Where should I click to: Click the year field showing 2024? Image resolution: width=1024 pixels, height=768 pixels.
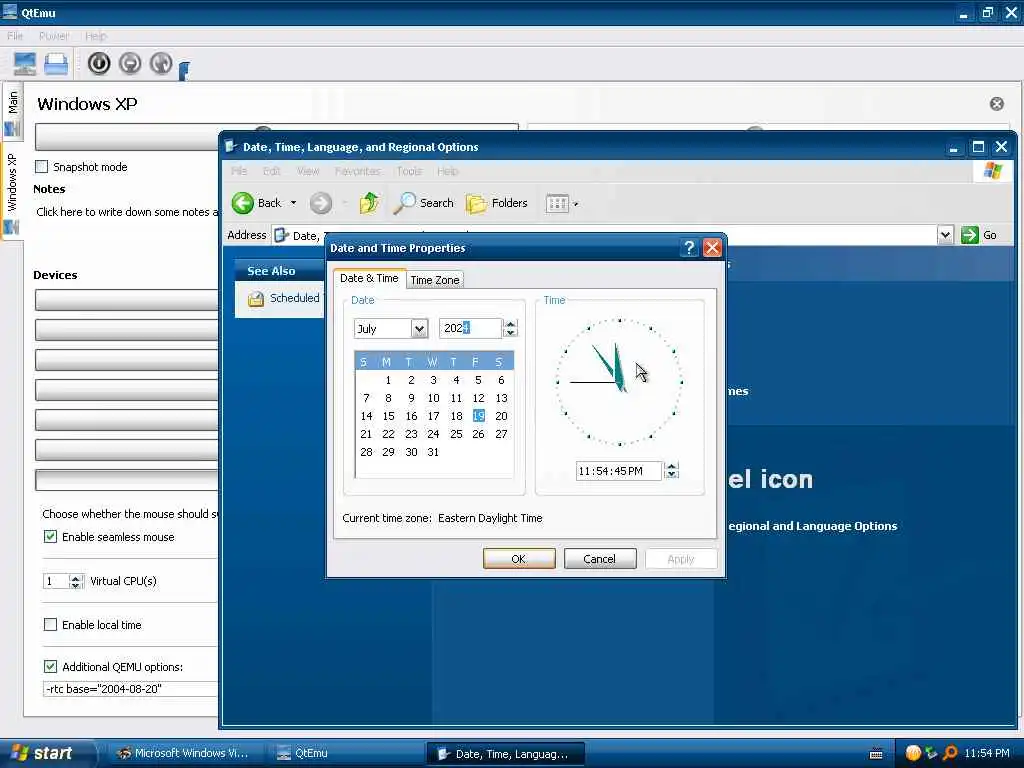pos(470,328)
